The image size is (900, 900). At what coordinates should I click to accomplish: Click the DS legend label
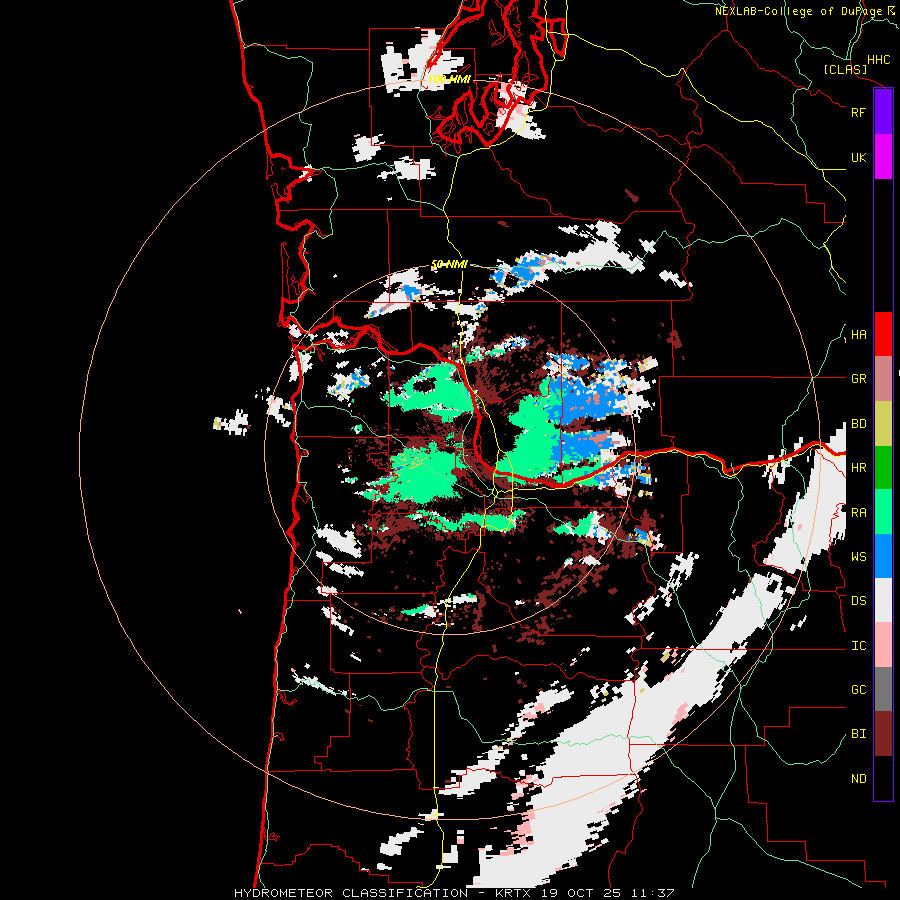tap(859, 601)
